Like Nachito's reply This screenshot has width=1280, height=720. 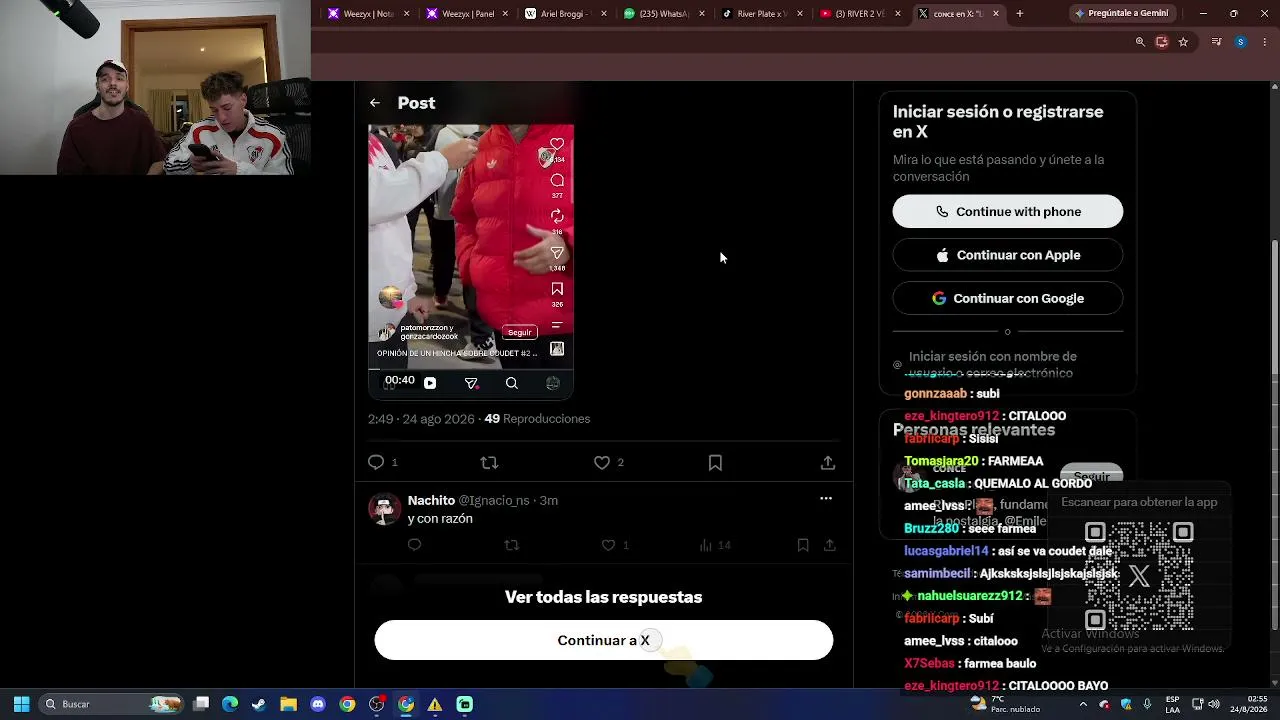coord(608,545)
